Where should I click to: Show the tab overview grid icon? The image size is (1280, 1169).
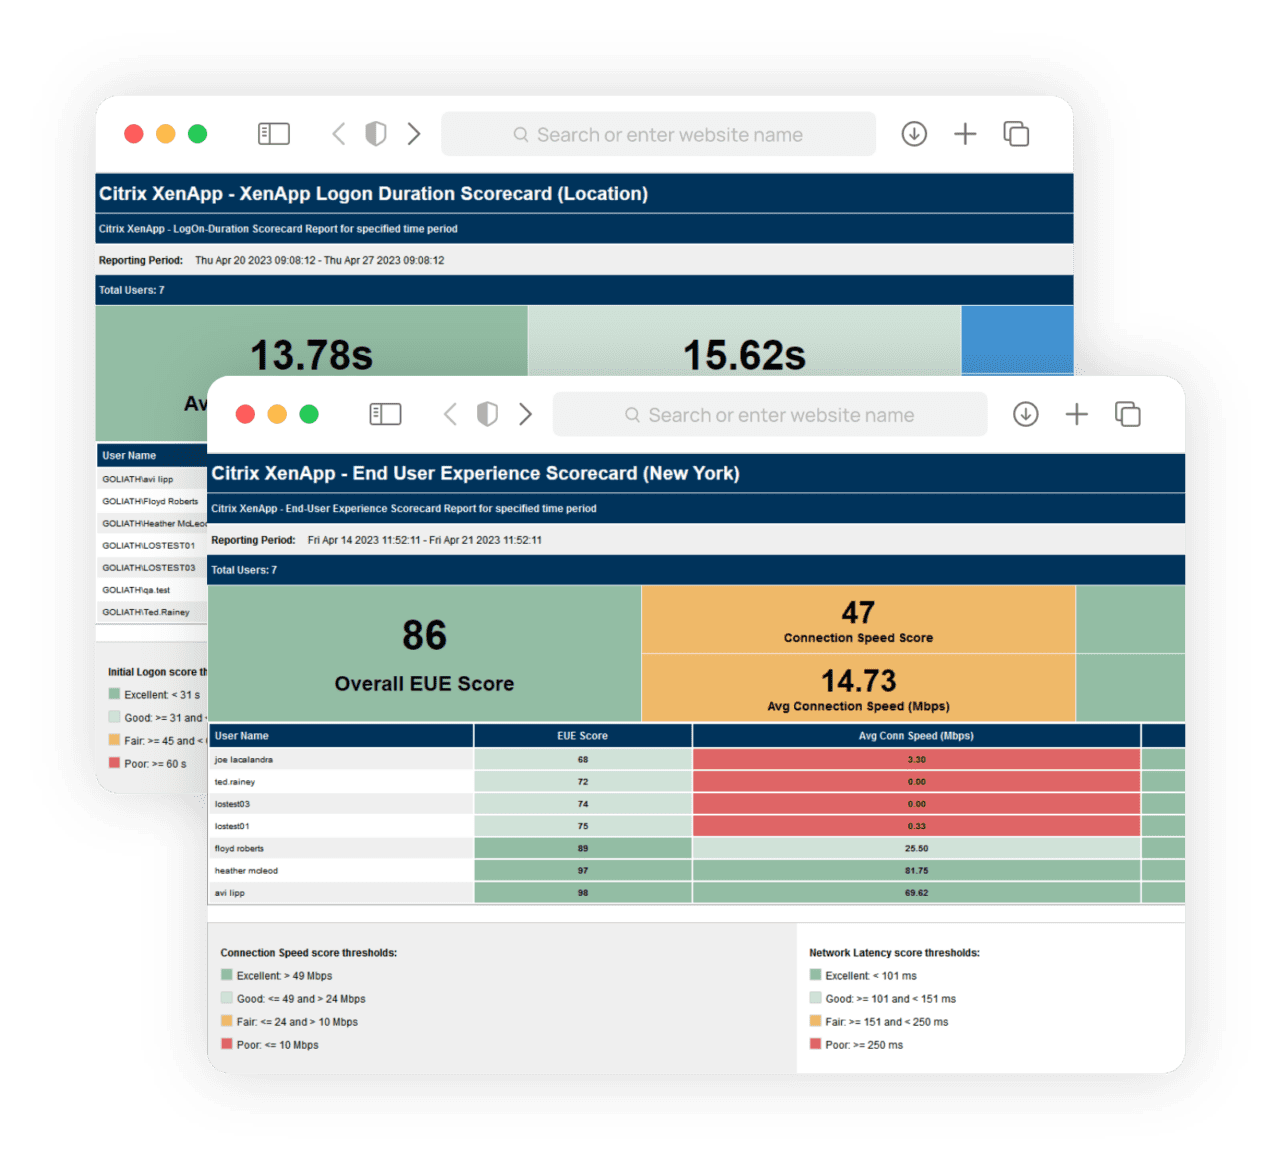point(1127,413)
